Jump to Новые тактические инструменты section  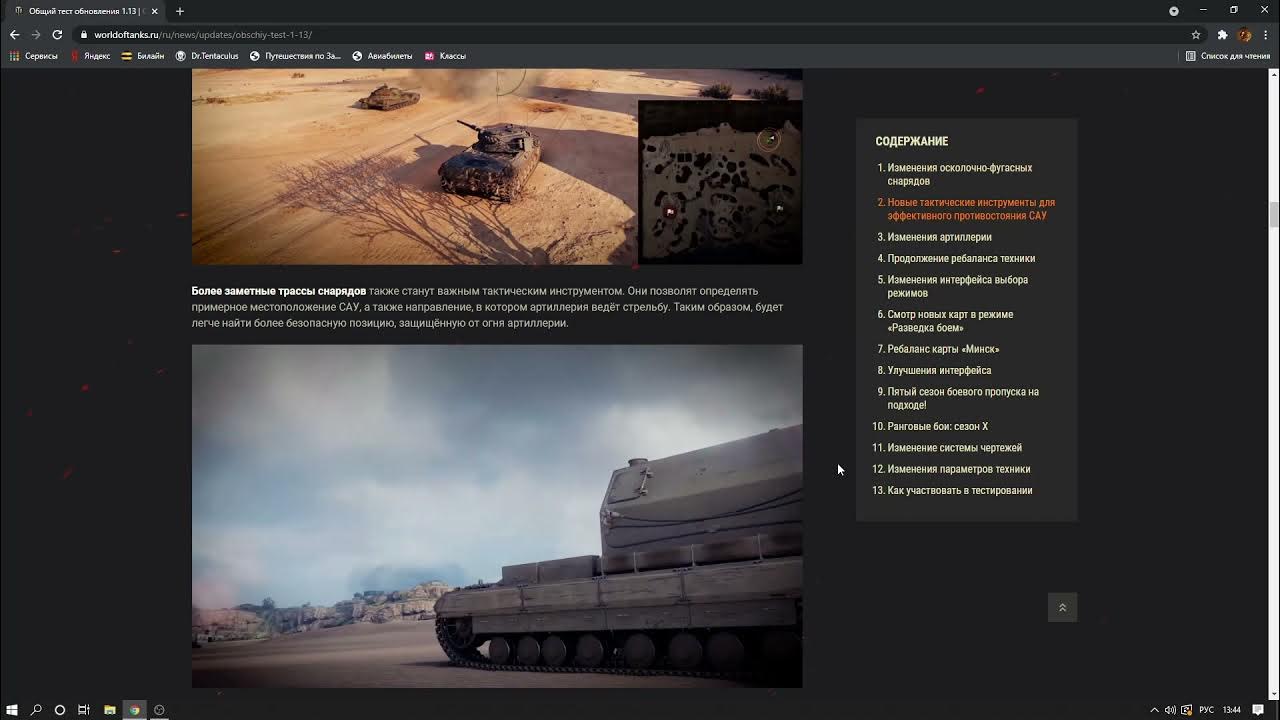[x=970, y=209]
